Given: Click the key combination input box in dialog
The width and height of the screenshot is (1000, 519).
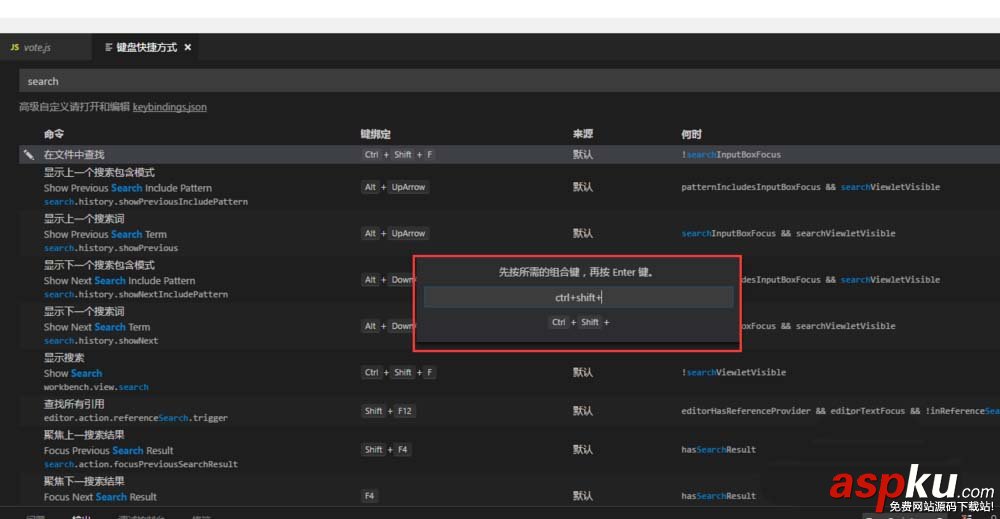Looking at the screenshot, I should point(578,297).
